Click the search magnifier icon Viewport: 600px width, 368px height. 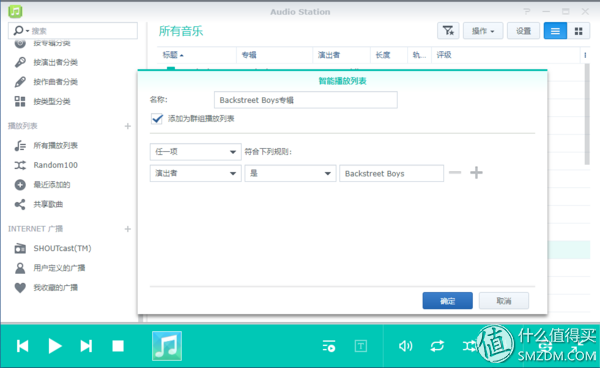pyautogui.click(x=18, y=30)
